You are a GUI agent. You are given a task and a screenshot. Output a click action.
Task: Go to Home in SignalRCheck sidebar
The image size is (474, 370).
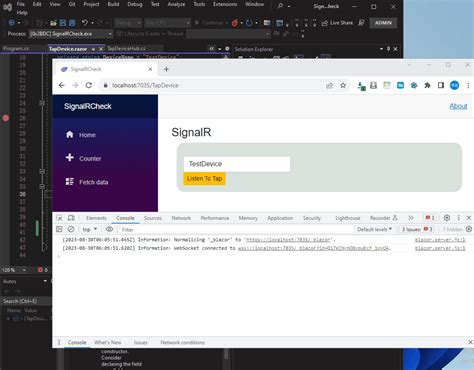81,135
